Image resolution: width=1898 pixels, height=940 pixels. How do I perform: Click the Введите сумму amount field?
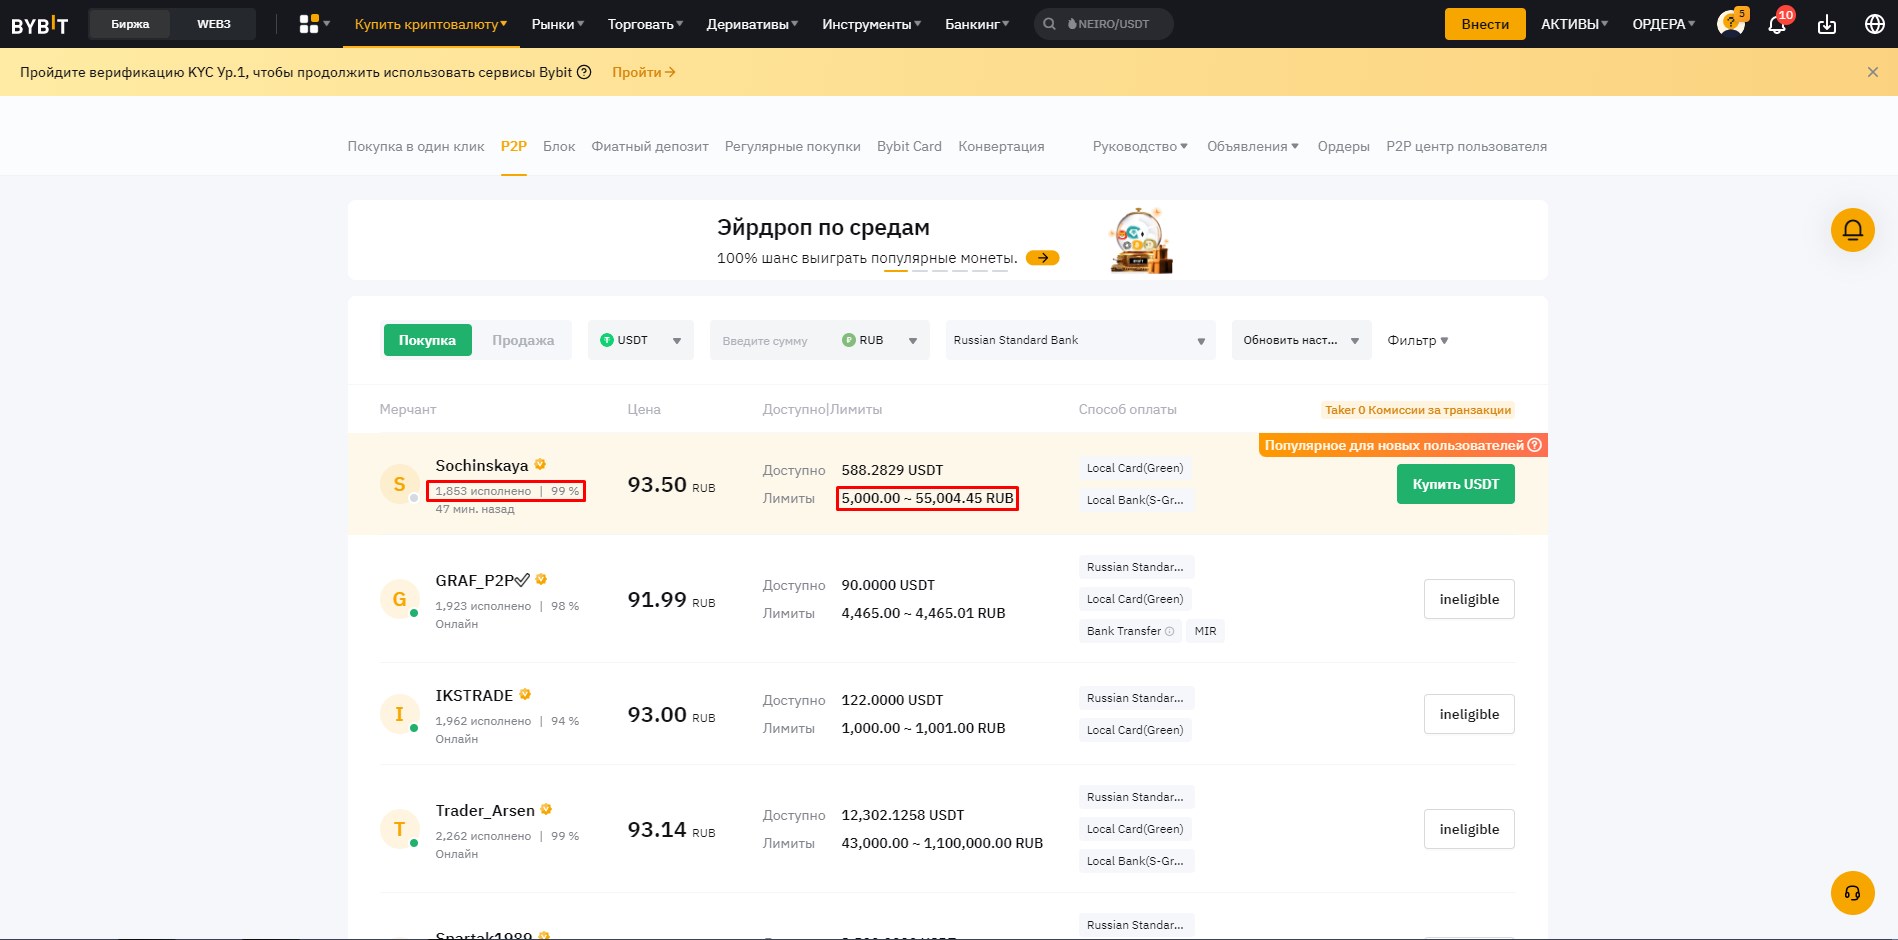[x=770, y=340]
